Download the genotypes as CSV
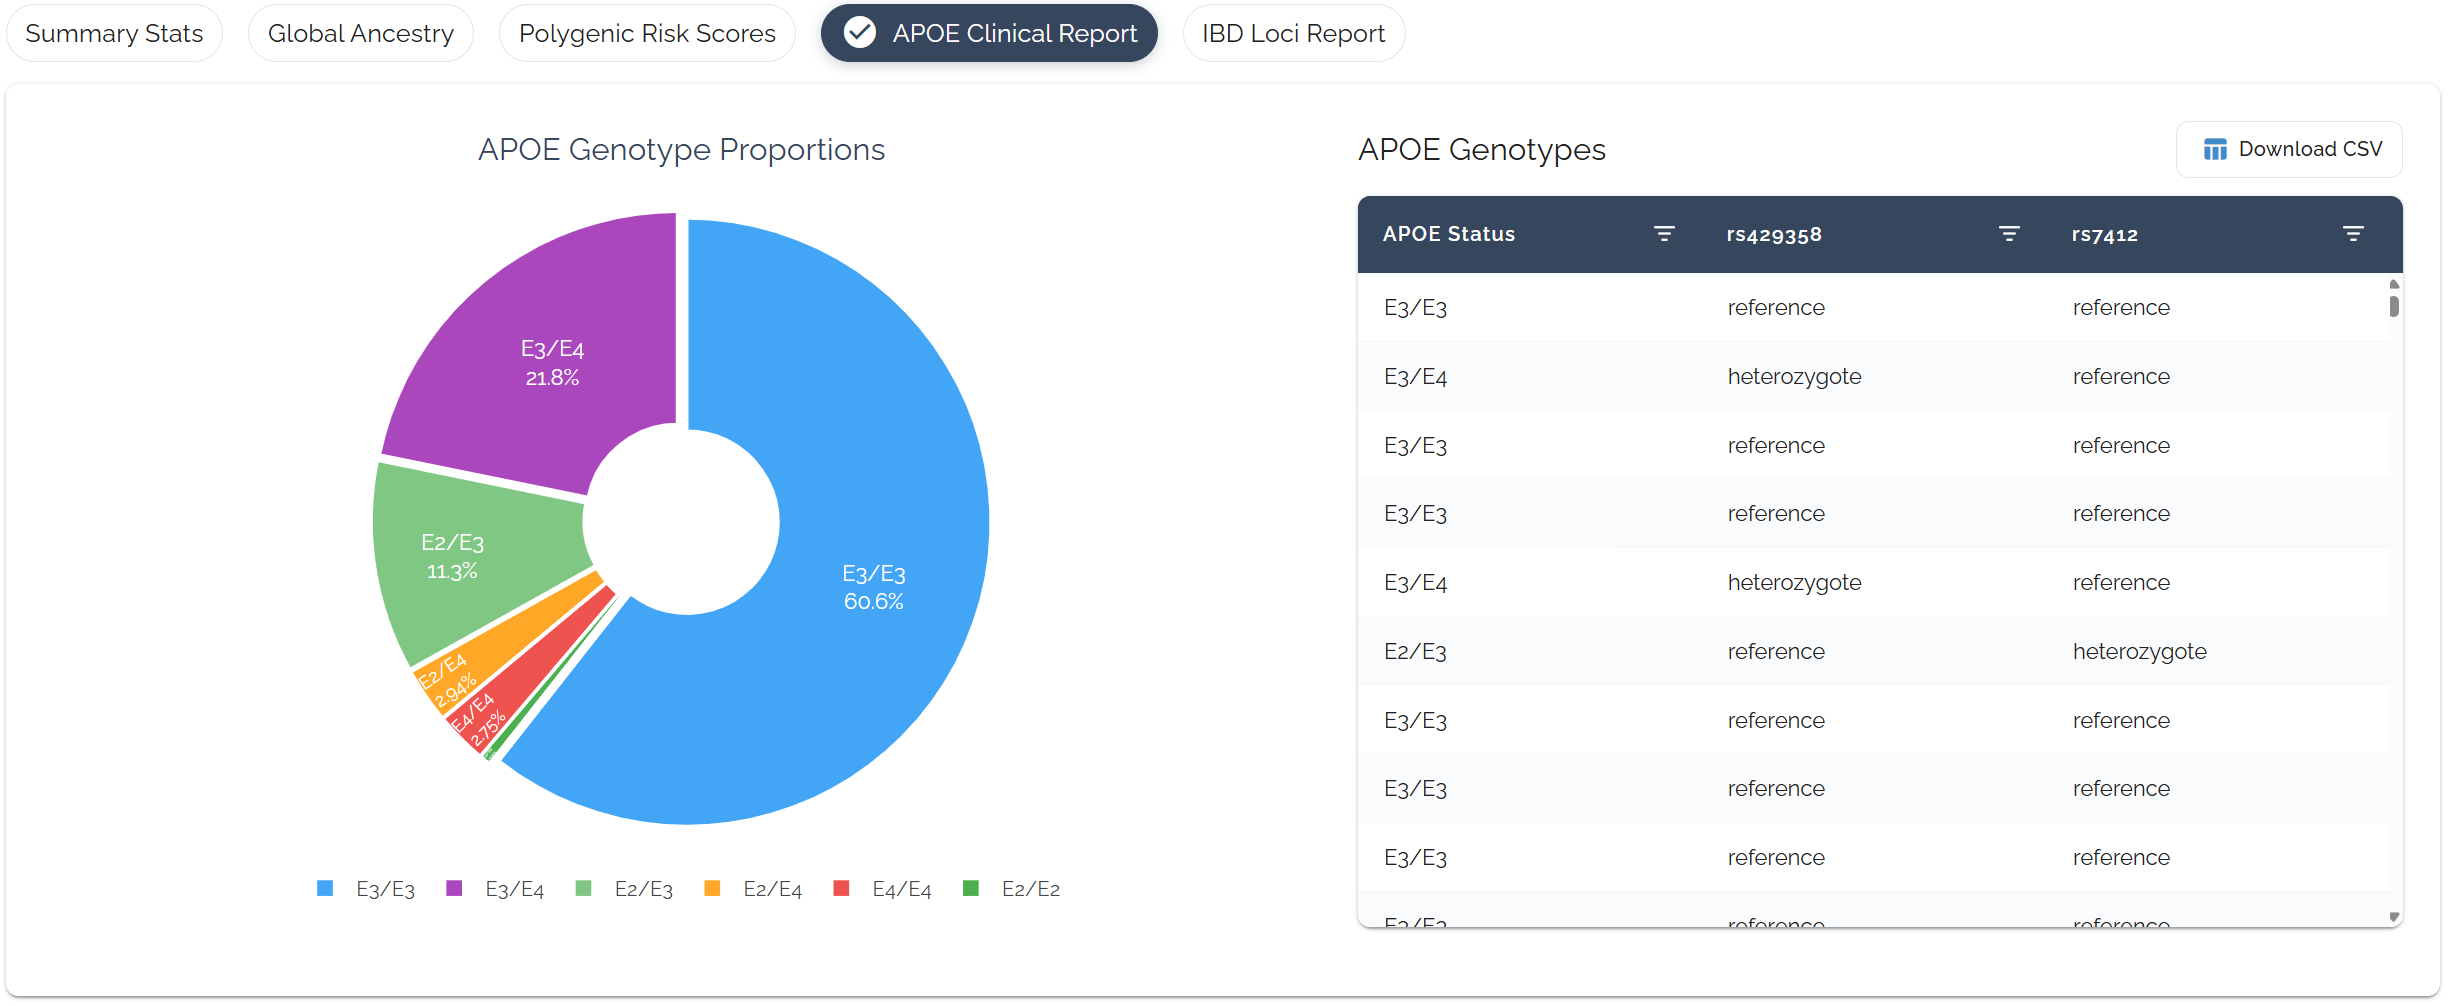 (2289, 149)
